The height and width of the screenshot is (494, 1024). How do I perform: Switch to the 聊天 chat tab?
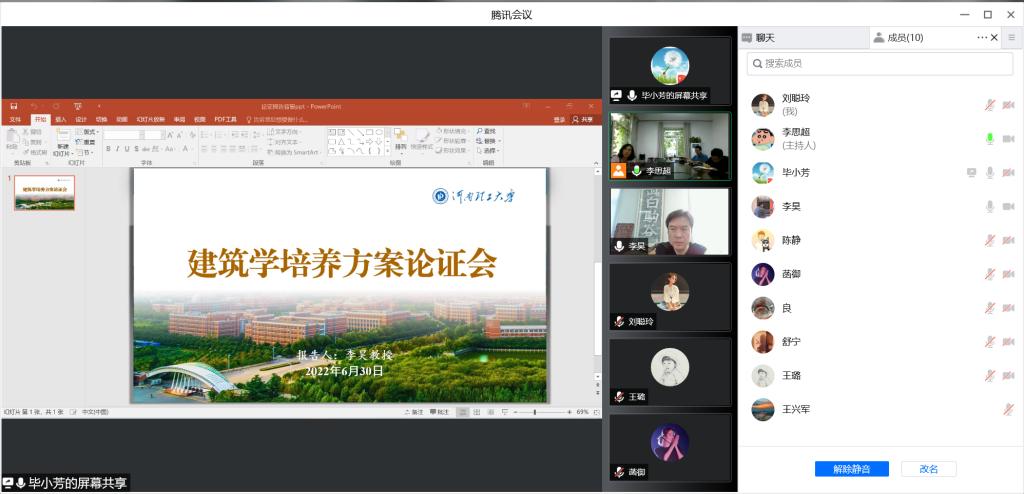[765, 38]
